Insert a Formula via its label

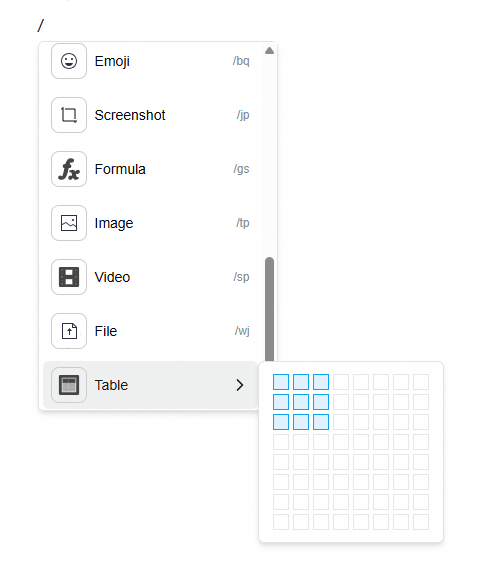pos(120,169)
